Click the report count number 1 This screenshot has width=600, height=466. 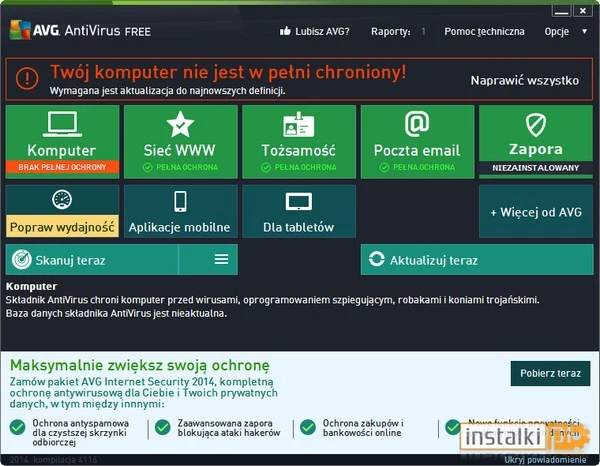coord(423,31)
